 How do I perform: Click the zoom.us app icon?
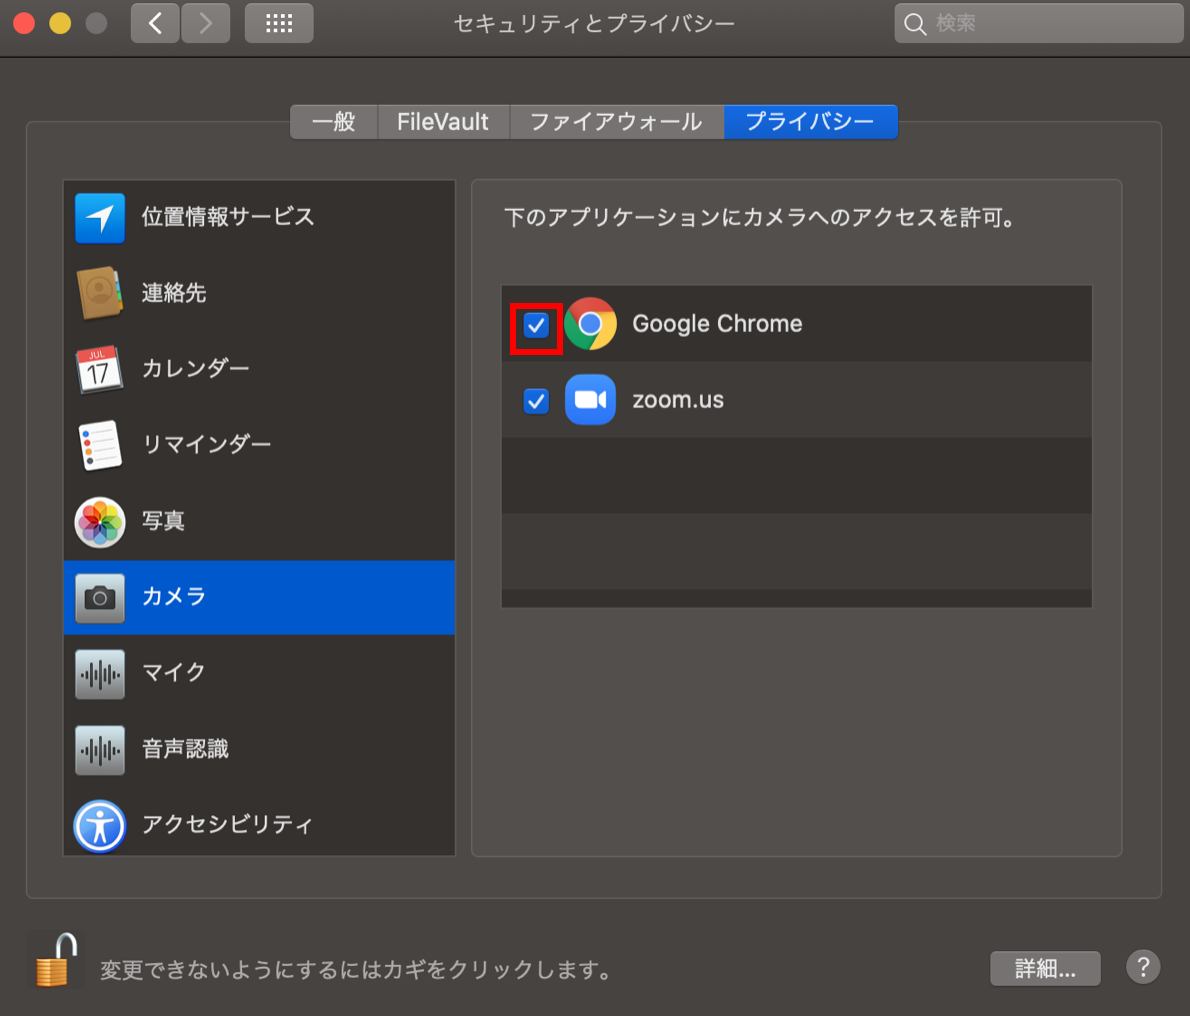coord(590,400)
